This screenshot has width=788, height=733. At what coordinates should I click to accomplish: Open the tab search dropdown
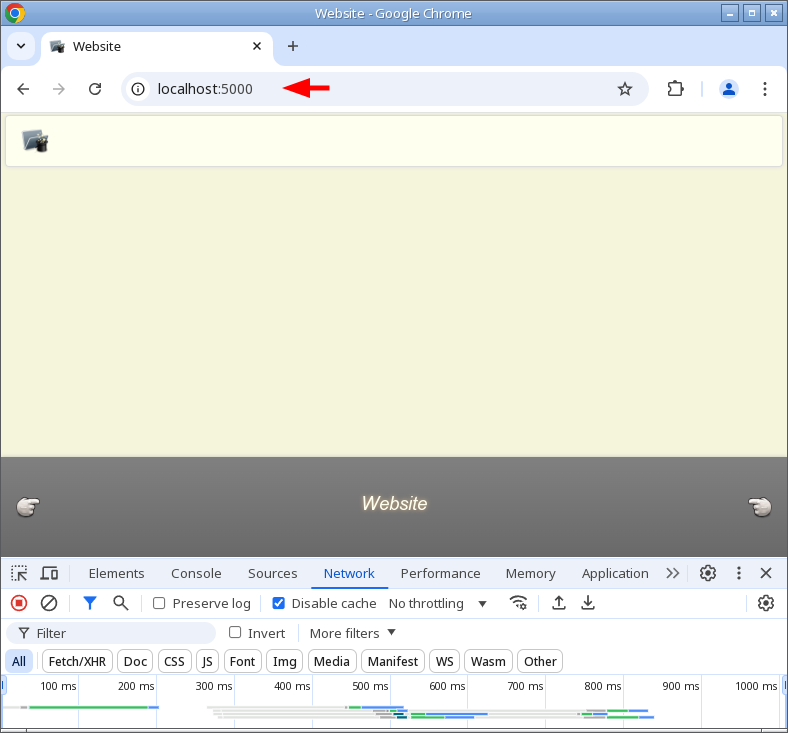click(x=21, y=46)
